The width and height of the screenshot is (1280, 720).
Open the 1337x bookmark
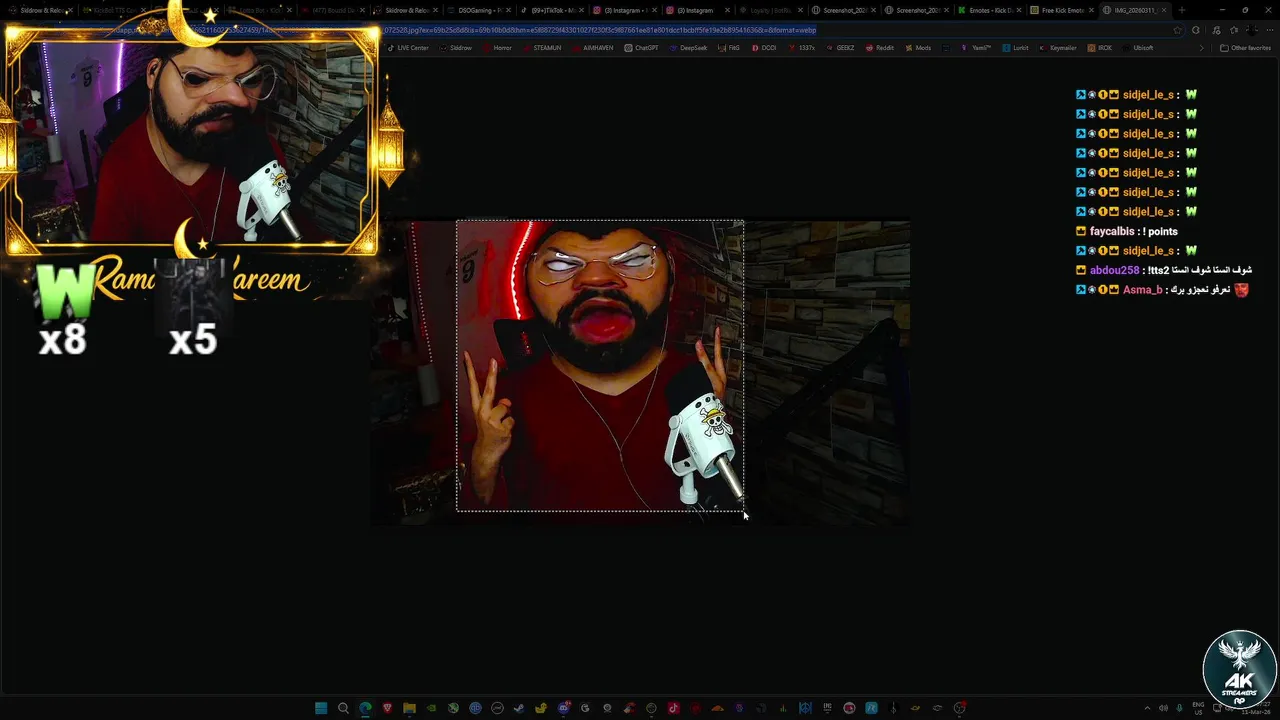tap(802, 48)
